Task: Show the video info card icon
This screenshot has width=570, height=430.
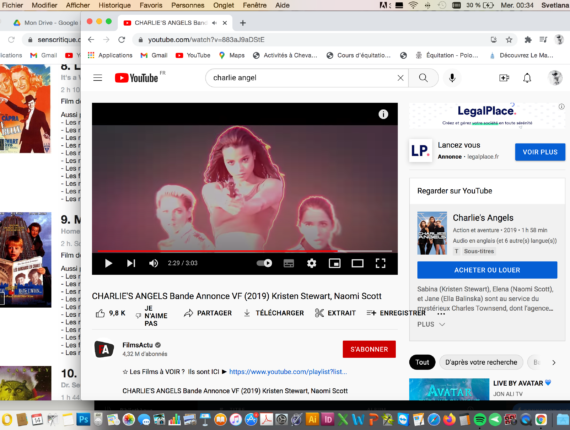Action: 383,114
